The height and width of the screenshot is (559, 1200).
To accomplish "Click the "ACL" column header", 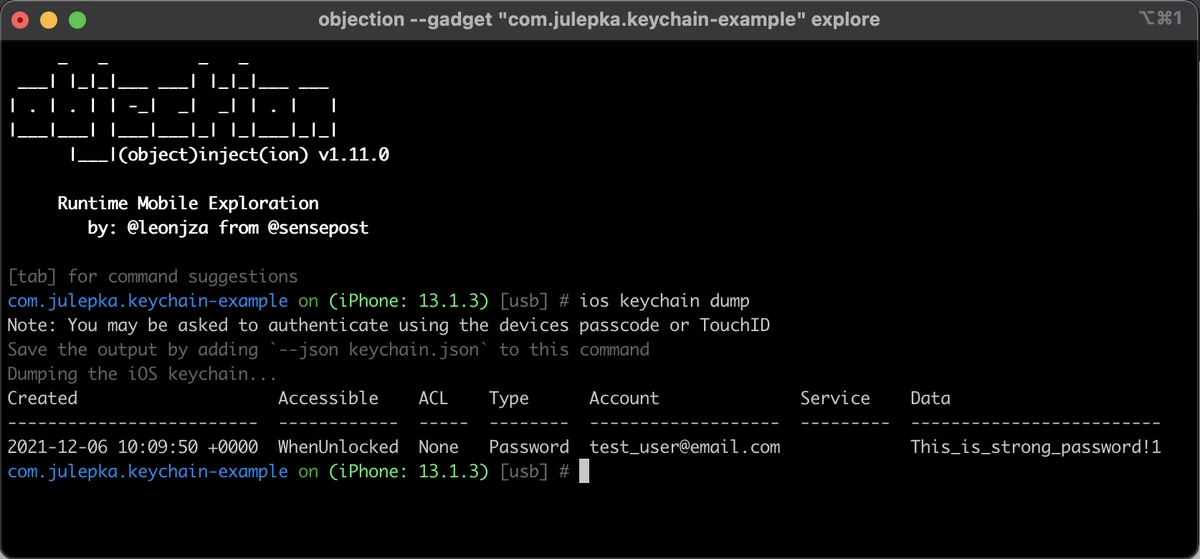I will click(434, 398).
